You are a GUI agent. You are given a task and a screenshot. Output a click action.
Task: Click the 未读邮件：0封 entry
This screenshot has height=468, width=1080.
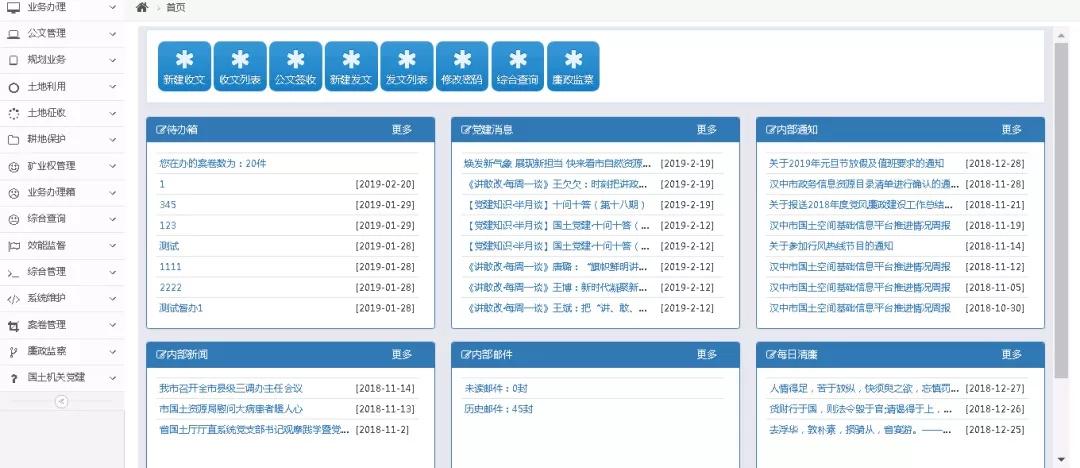pos(496,388)
